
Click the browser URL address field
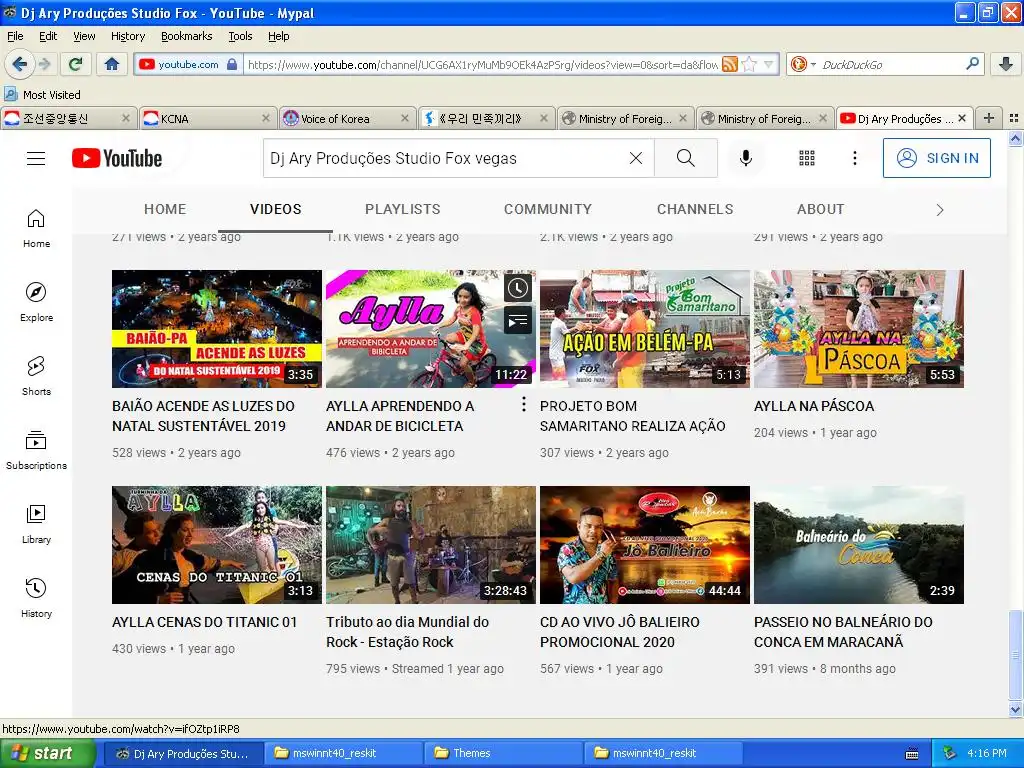[x=482, y=64]
